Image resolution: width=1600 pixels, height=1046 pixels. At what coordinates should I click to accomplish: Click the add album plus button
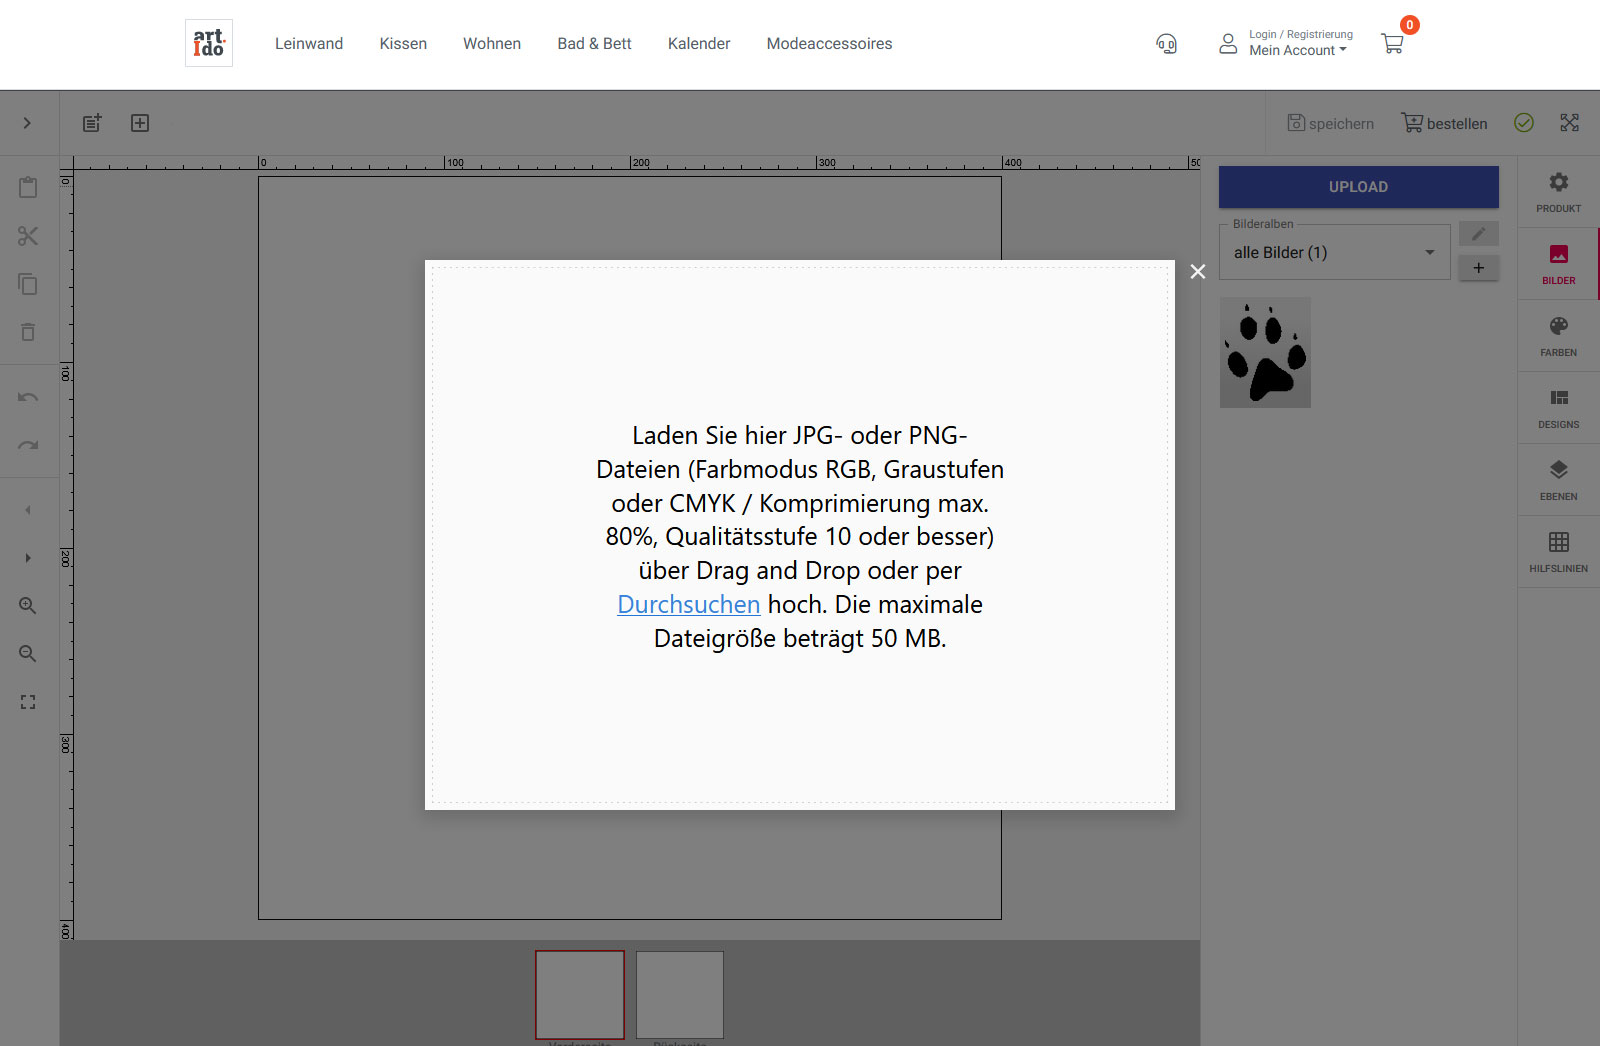click(1478, 268)
